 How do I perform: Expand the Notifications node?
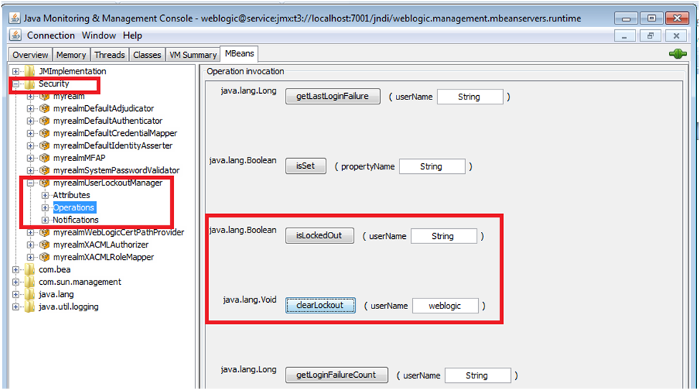coord(45,220)
